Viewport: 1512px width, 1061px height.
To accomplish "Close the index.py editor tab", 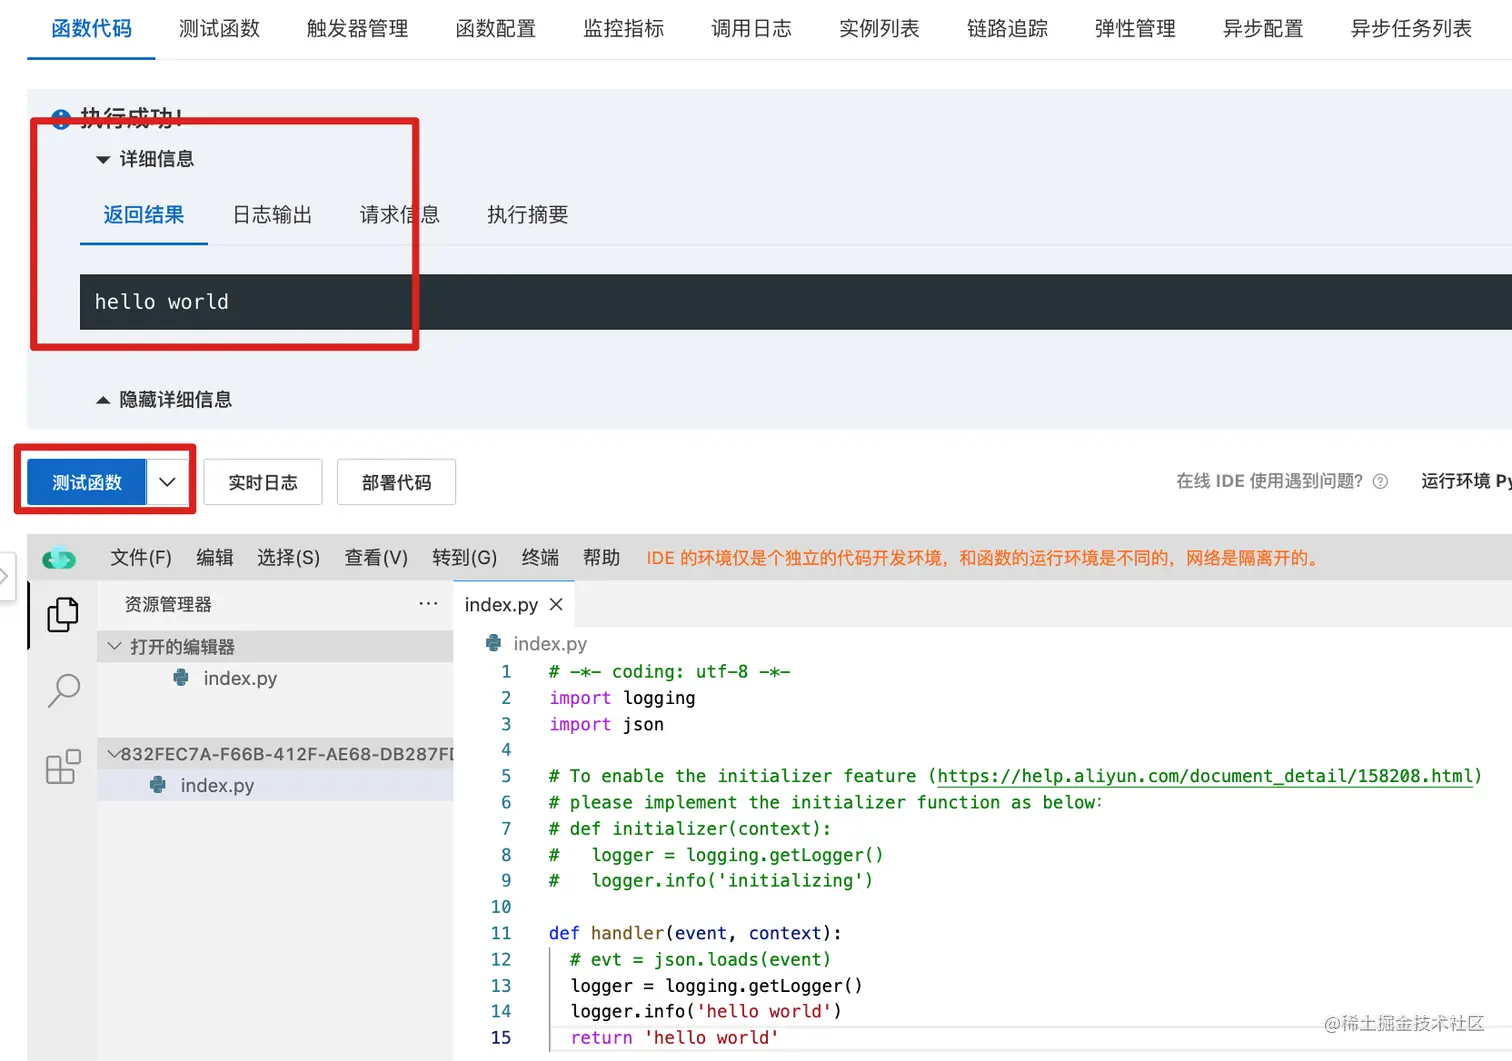I will (x=557, y=604).
